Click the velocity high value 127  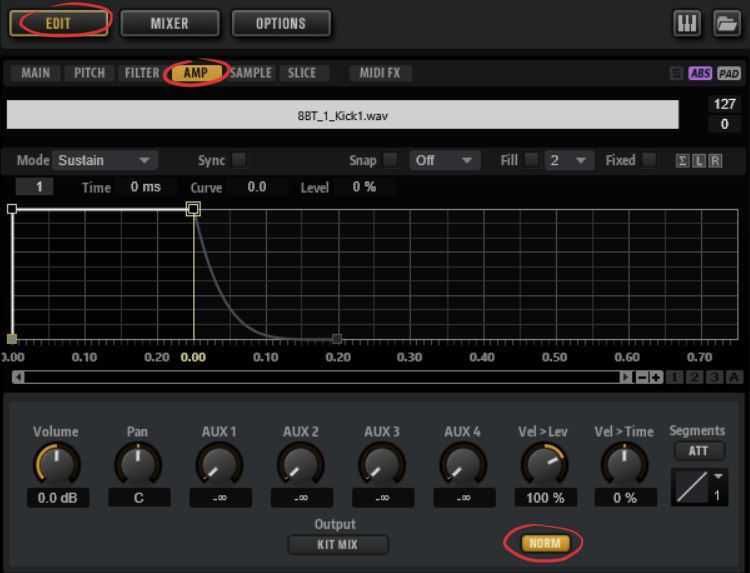(x=724, y=104)
